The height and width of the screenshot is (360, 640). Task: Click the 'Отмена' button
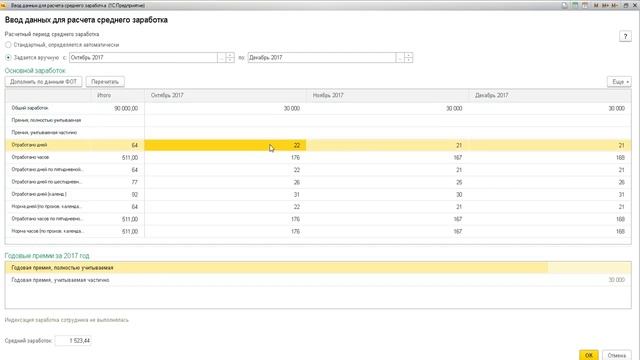click(x=616, y=355)
